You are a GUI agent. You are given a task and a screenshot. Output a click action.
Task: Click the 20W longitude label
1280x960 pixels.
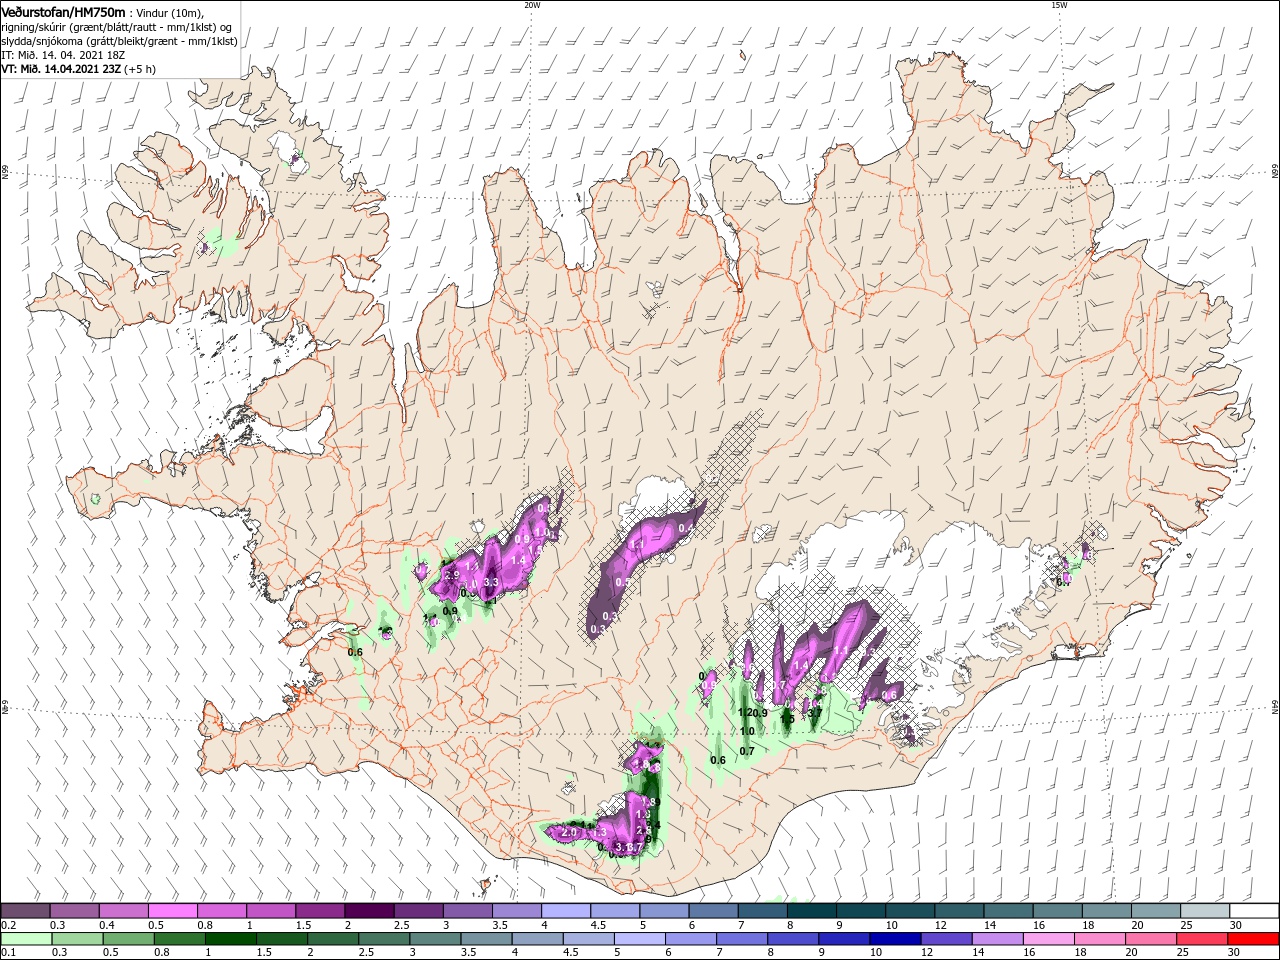(532, 5)
